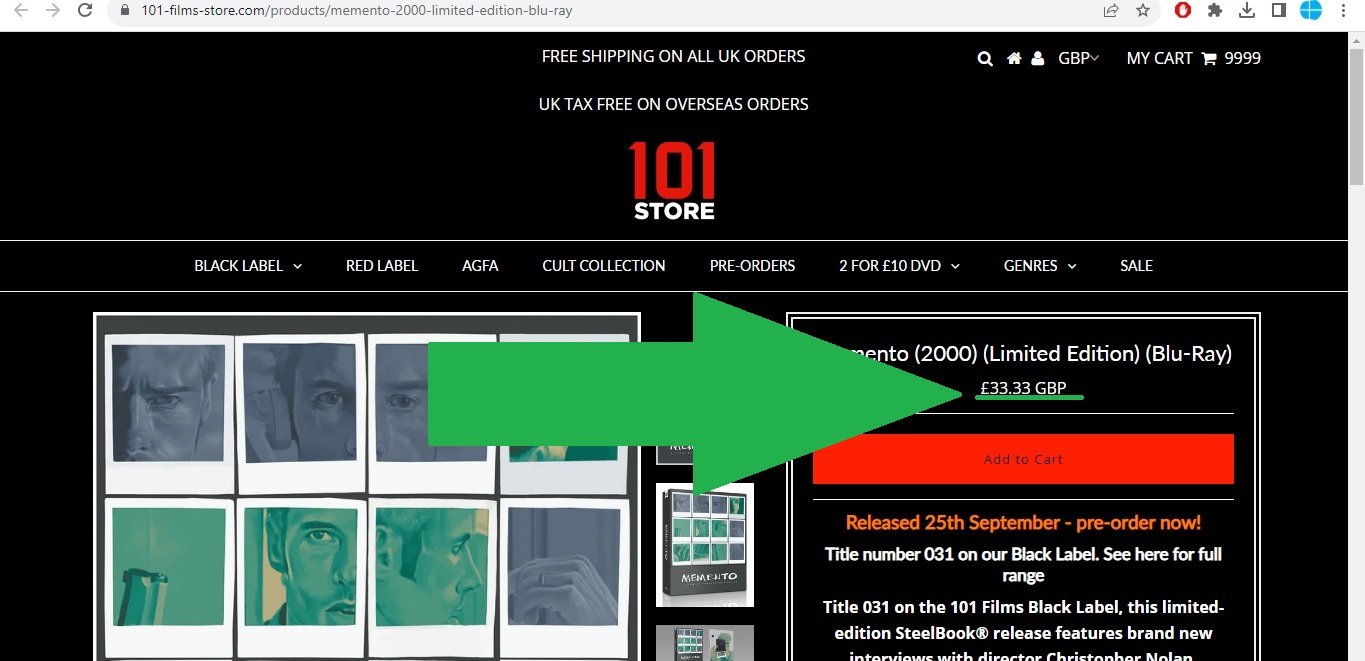Screen dimensions: 1365x661
Task: Click the shopping cart icon
Action: point(1209,59)
